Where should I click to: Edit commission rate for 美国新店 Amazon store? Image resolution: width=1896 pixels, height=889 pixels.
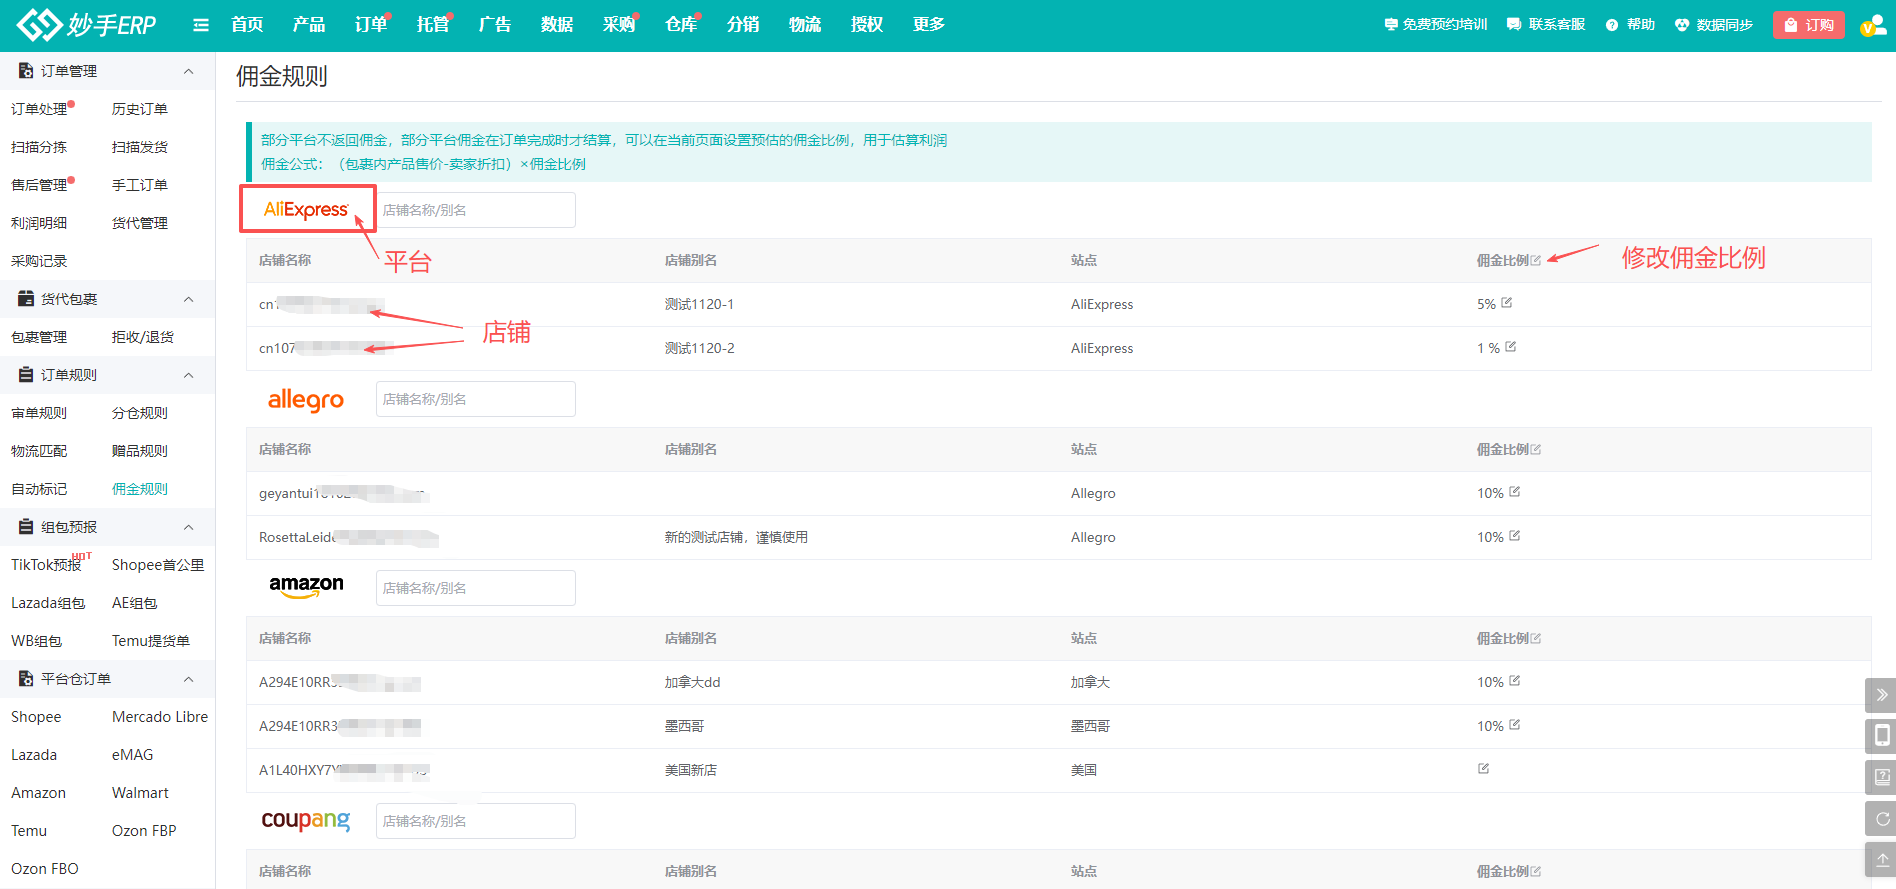[1483, 769]
